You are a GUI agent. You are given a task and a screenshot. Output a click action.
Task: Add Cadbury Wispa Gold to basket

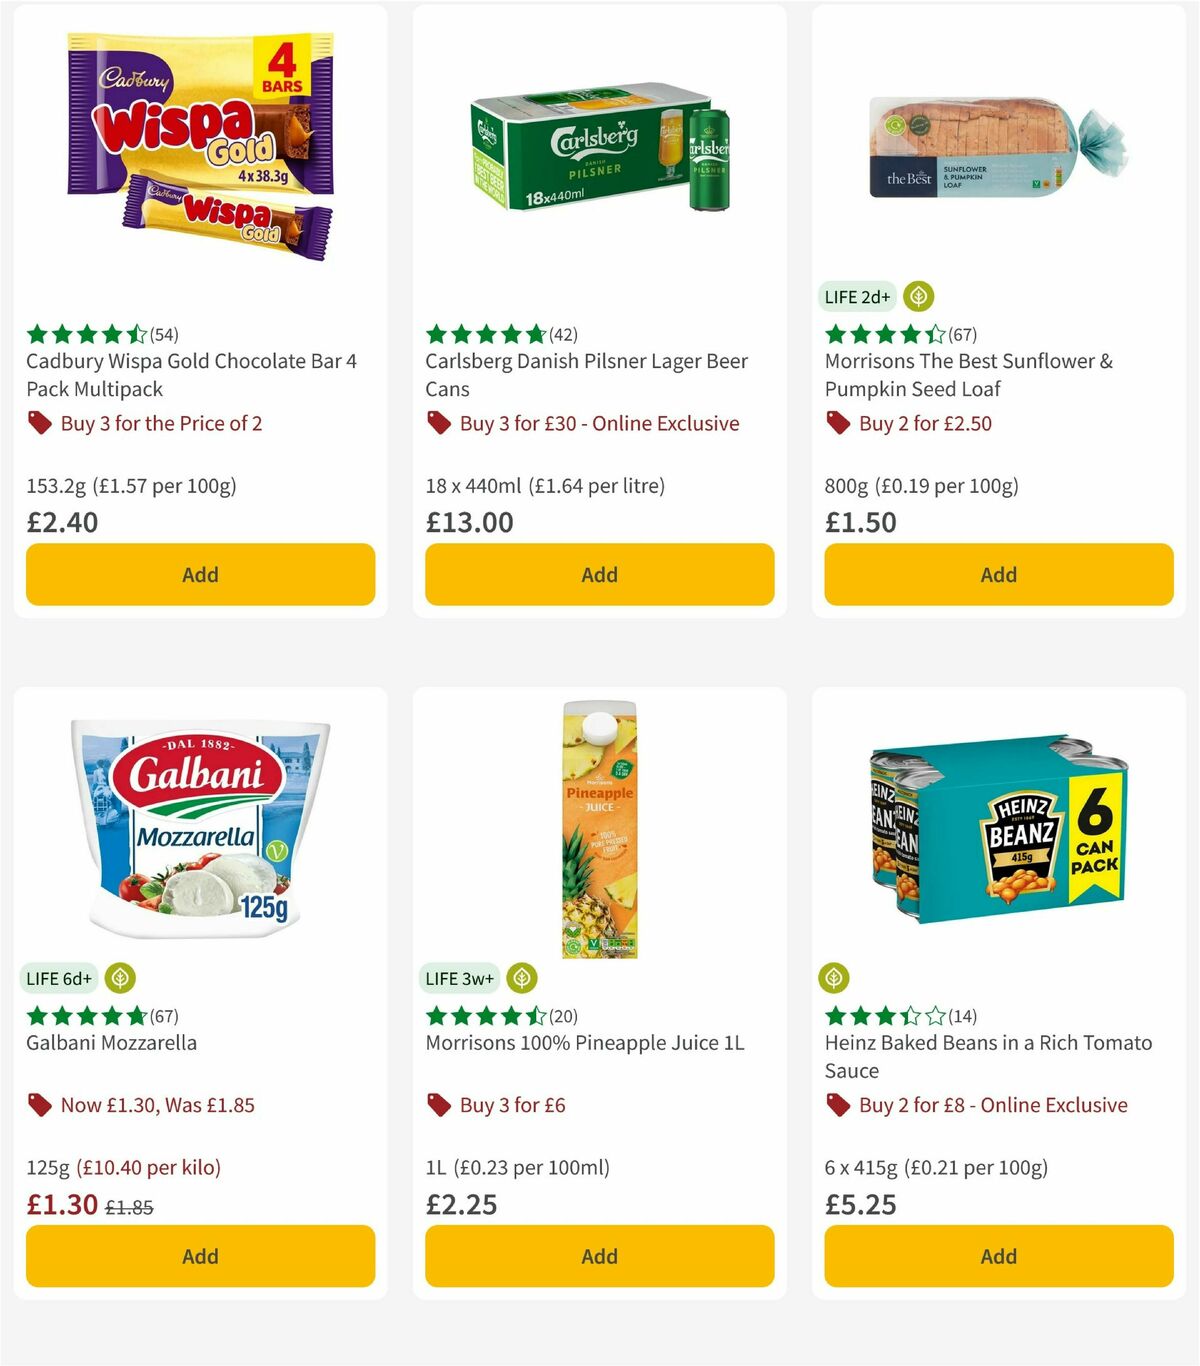pyautogui.click(x=200, y=575)
